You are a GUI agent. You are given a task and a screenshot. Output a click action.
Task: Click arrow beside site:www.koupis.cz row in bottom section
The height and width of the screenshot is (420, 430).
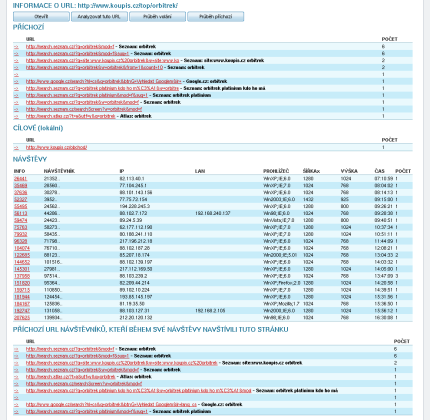click(x=16, y=363)
